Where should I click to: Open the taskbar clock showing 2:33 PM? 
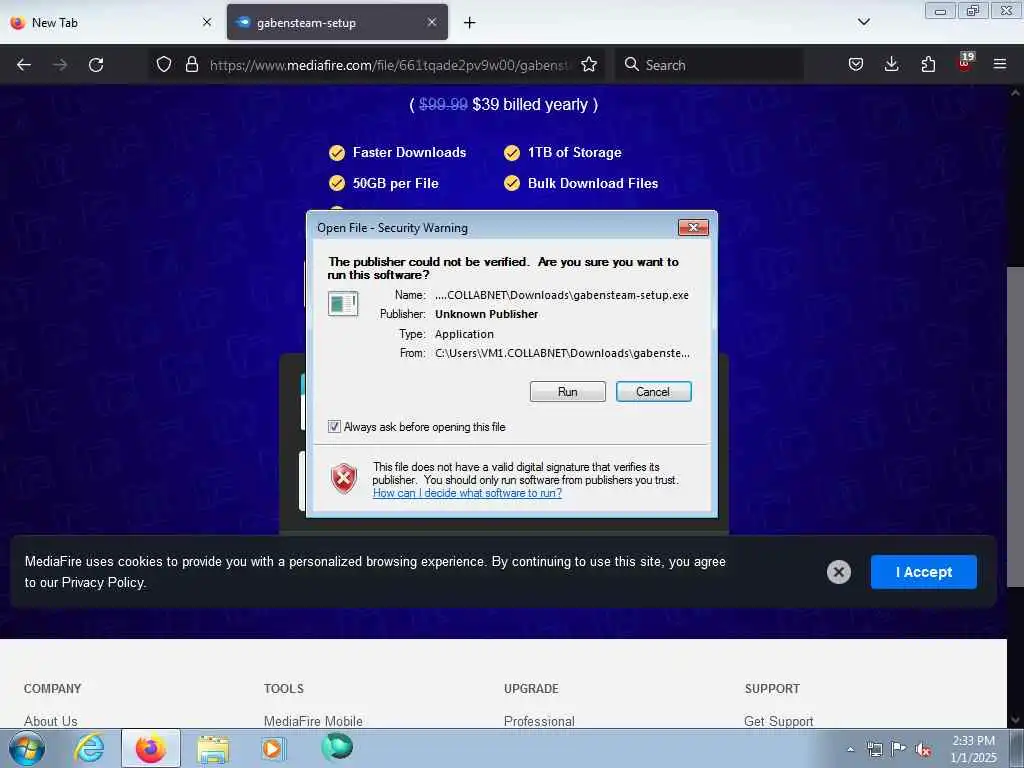973,749
